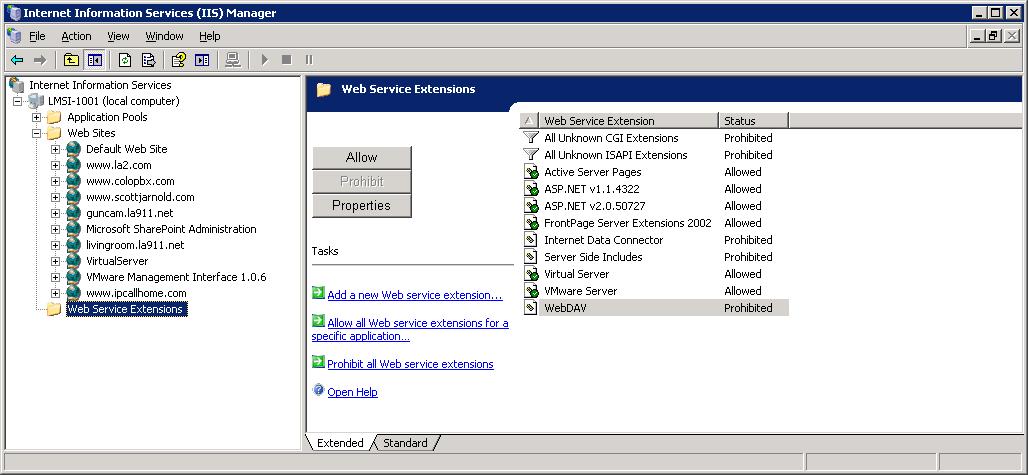Click the Help question-mark toolbar icon

(178, 60)
